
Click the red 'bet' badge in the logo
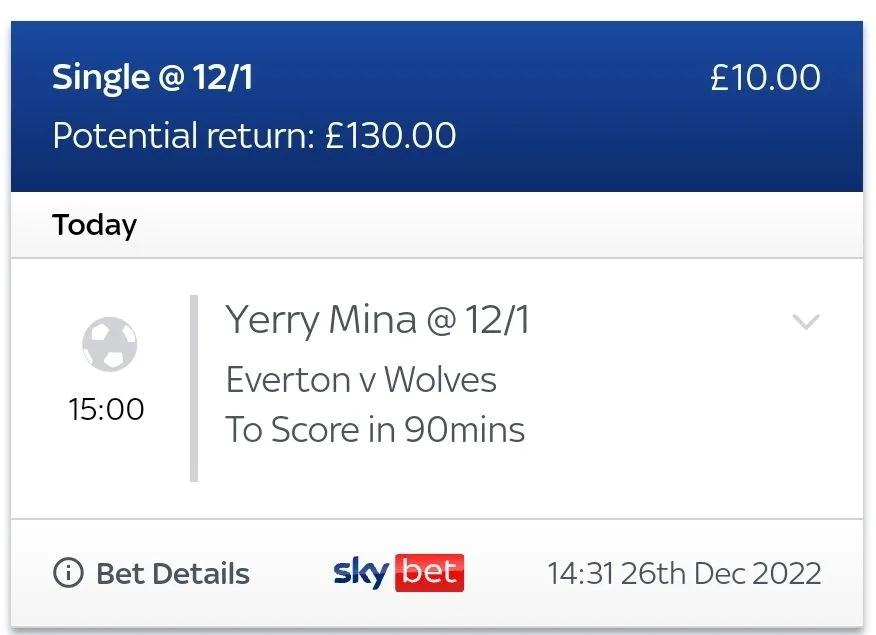tap(430, 573)
